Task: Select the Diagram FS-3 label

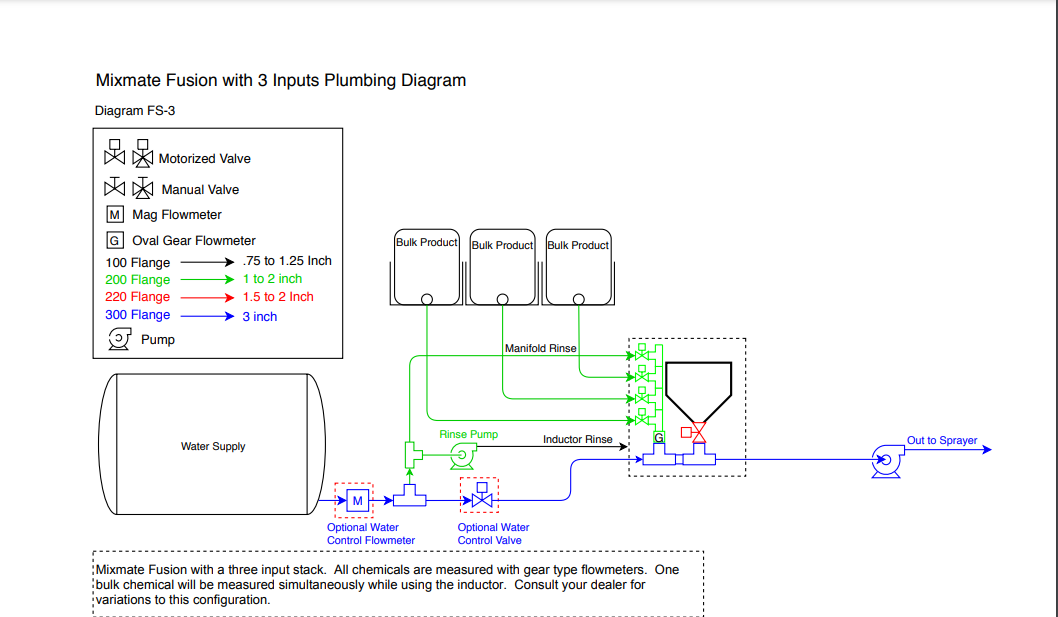Action: coord(136,111)
